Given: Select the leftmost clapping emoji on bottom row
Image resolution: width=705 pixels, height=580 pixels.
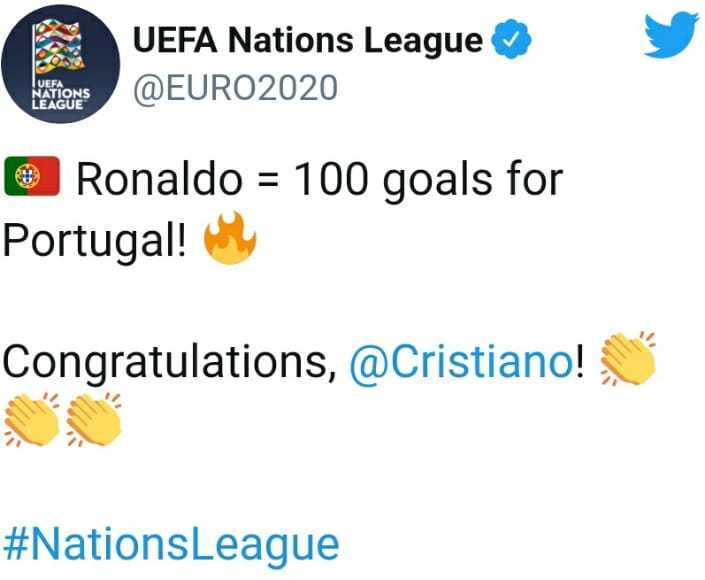Looking at the screenshot, I should (31, 419).
